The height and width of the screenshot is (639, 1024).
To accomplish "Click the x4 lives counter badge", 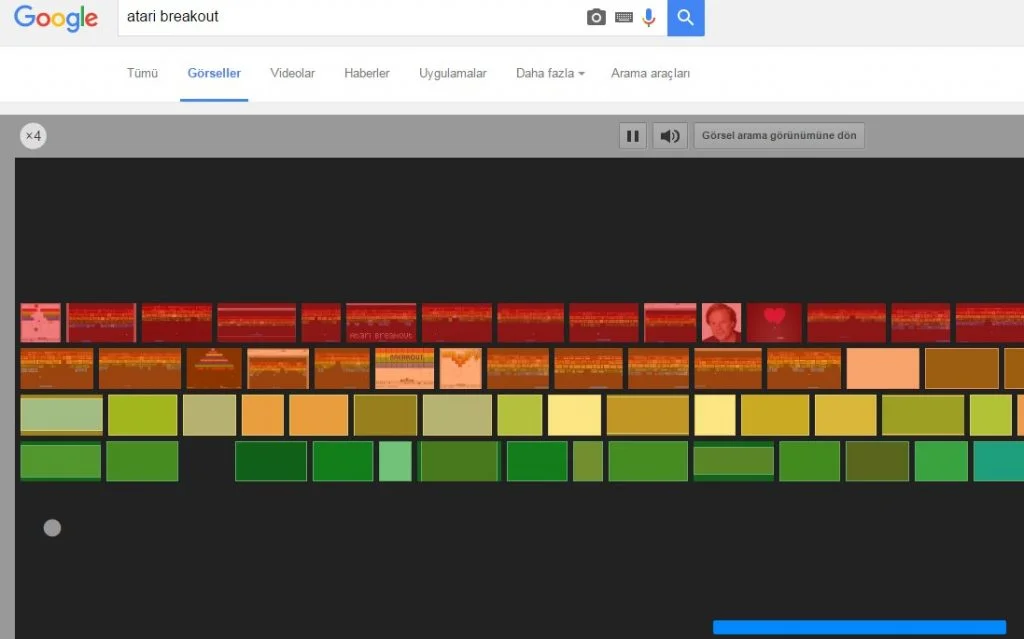I will point(33,136).
